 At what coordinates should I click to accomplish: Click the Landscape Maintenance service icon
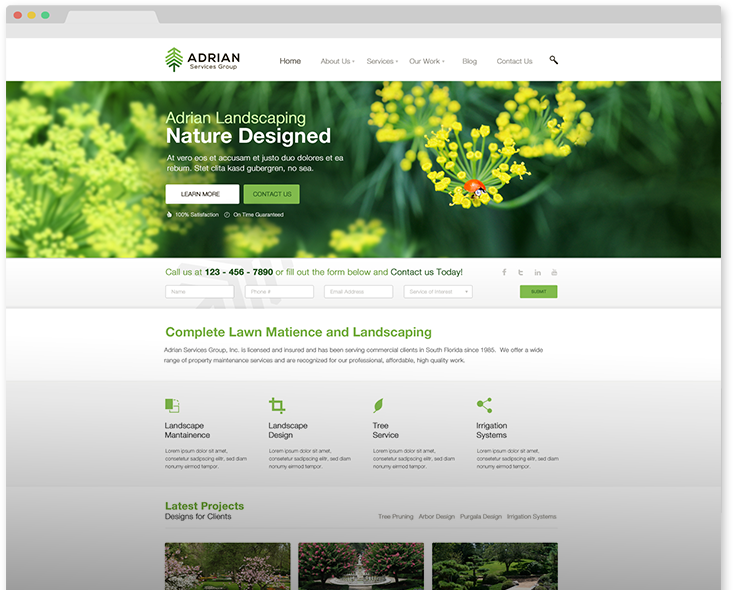(x=172, y=405)
